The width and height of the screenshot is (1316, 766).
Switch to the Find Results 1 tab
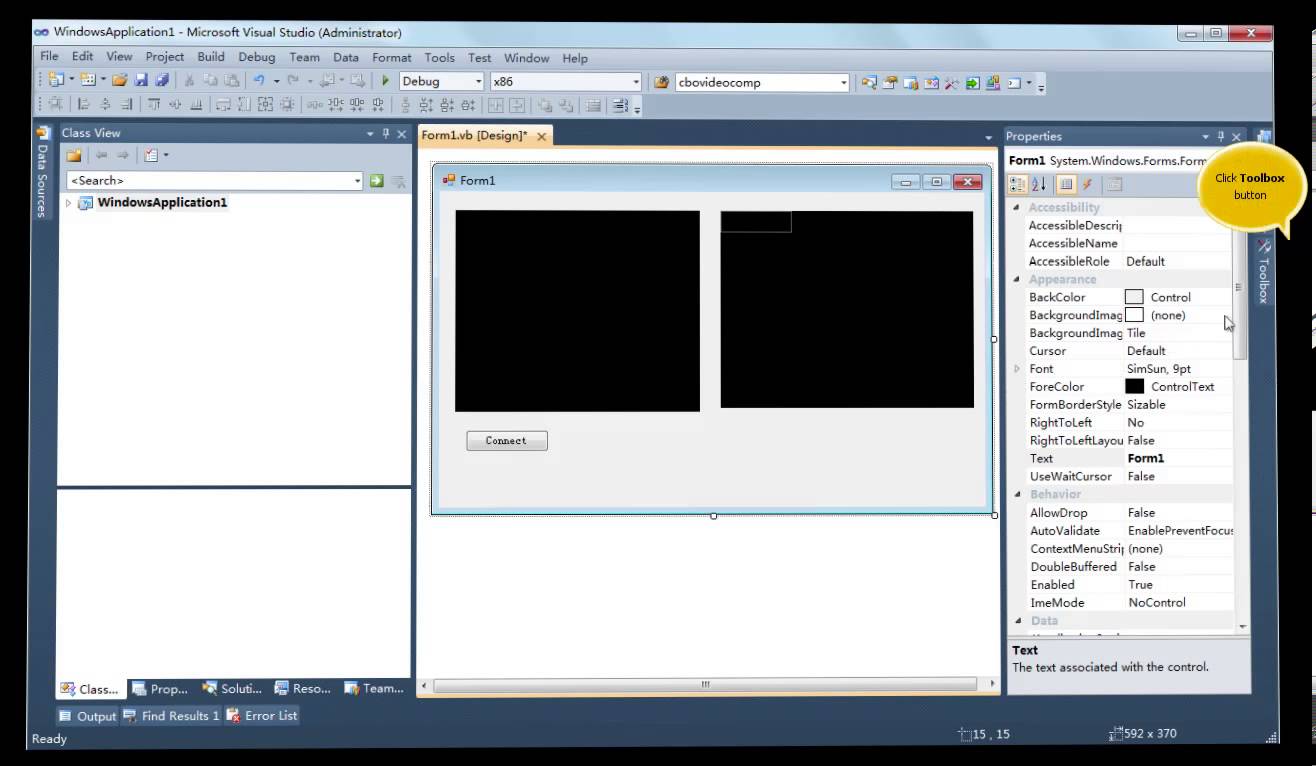click(x=171, y=716)
